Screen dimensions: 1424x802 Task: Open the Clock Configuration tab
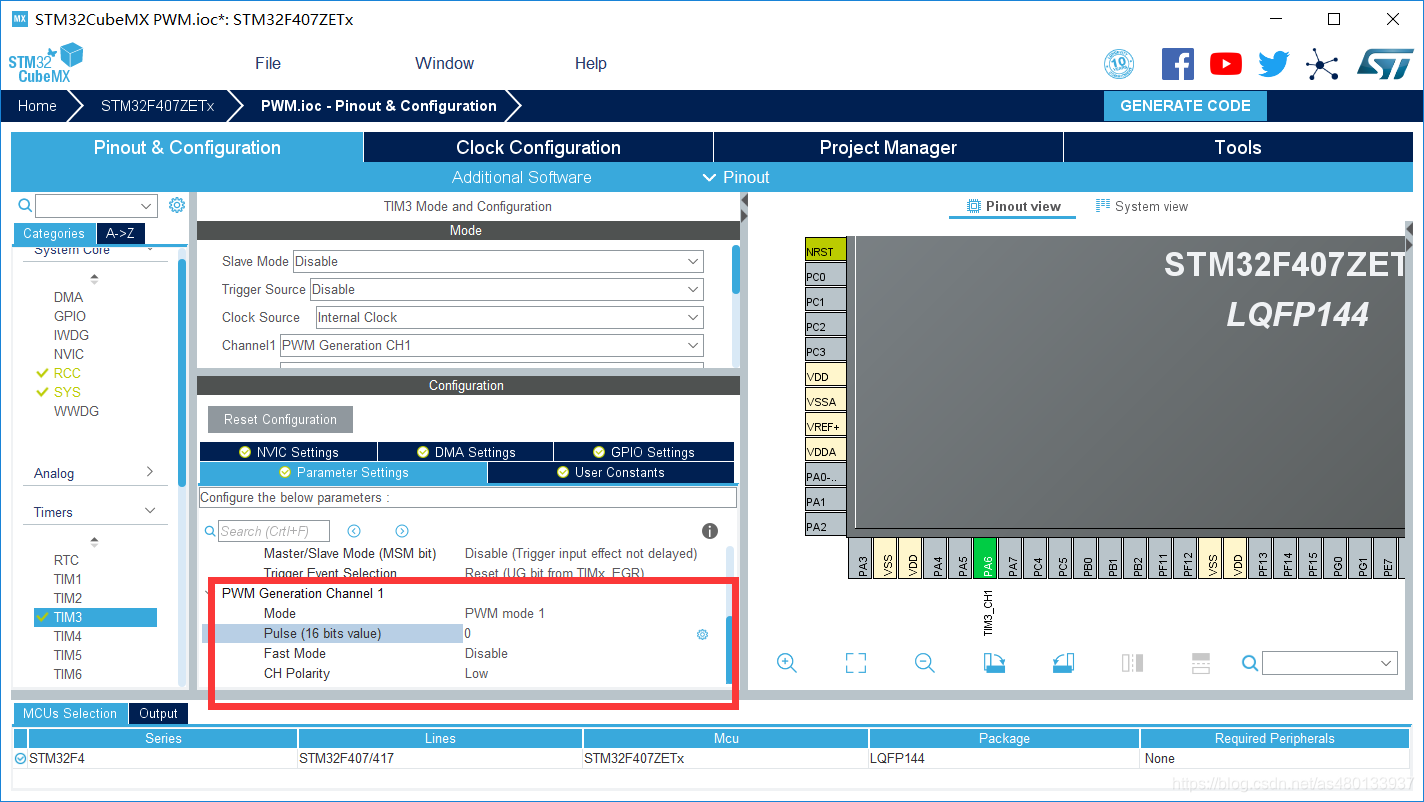tap(538, 147)
